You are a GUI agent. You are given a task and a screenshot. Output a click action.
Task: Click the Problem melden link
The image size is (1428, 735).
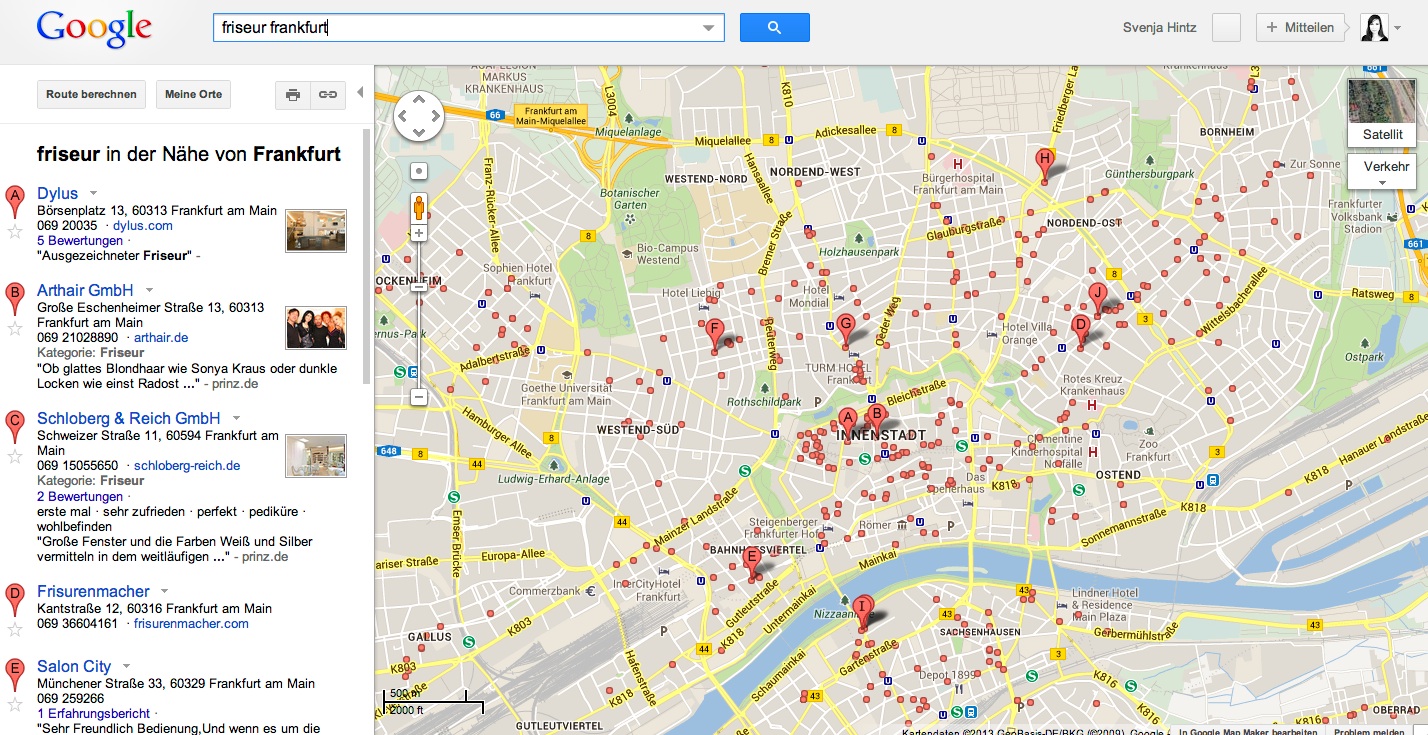[x=1371, y=731]
